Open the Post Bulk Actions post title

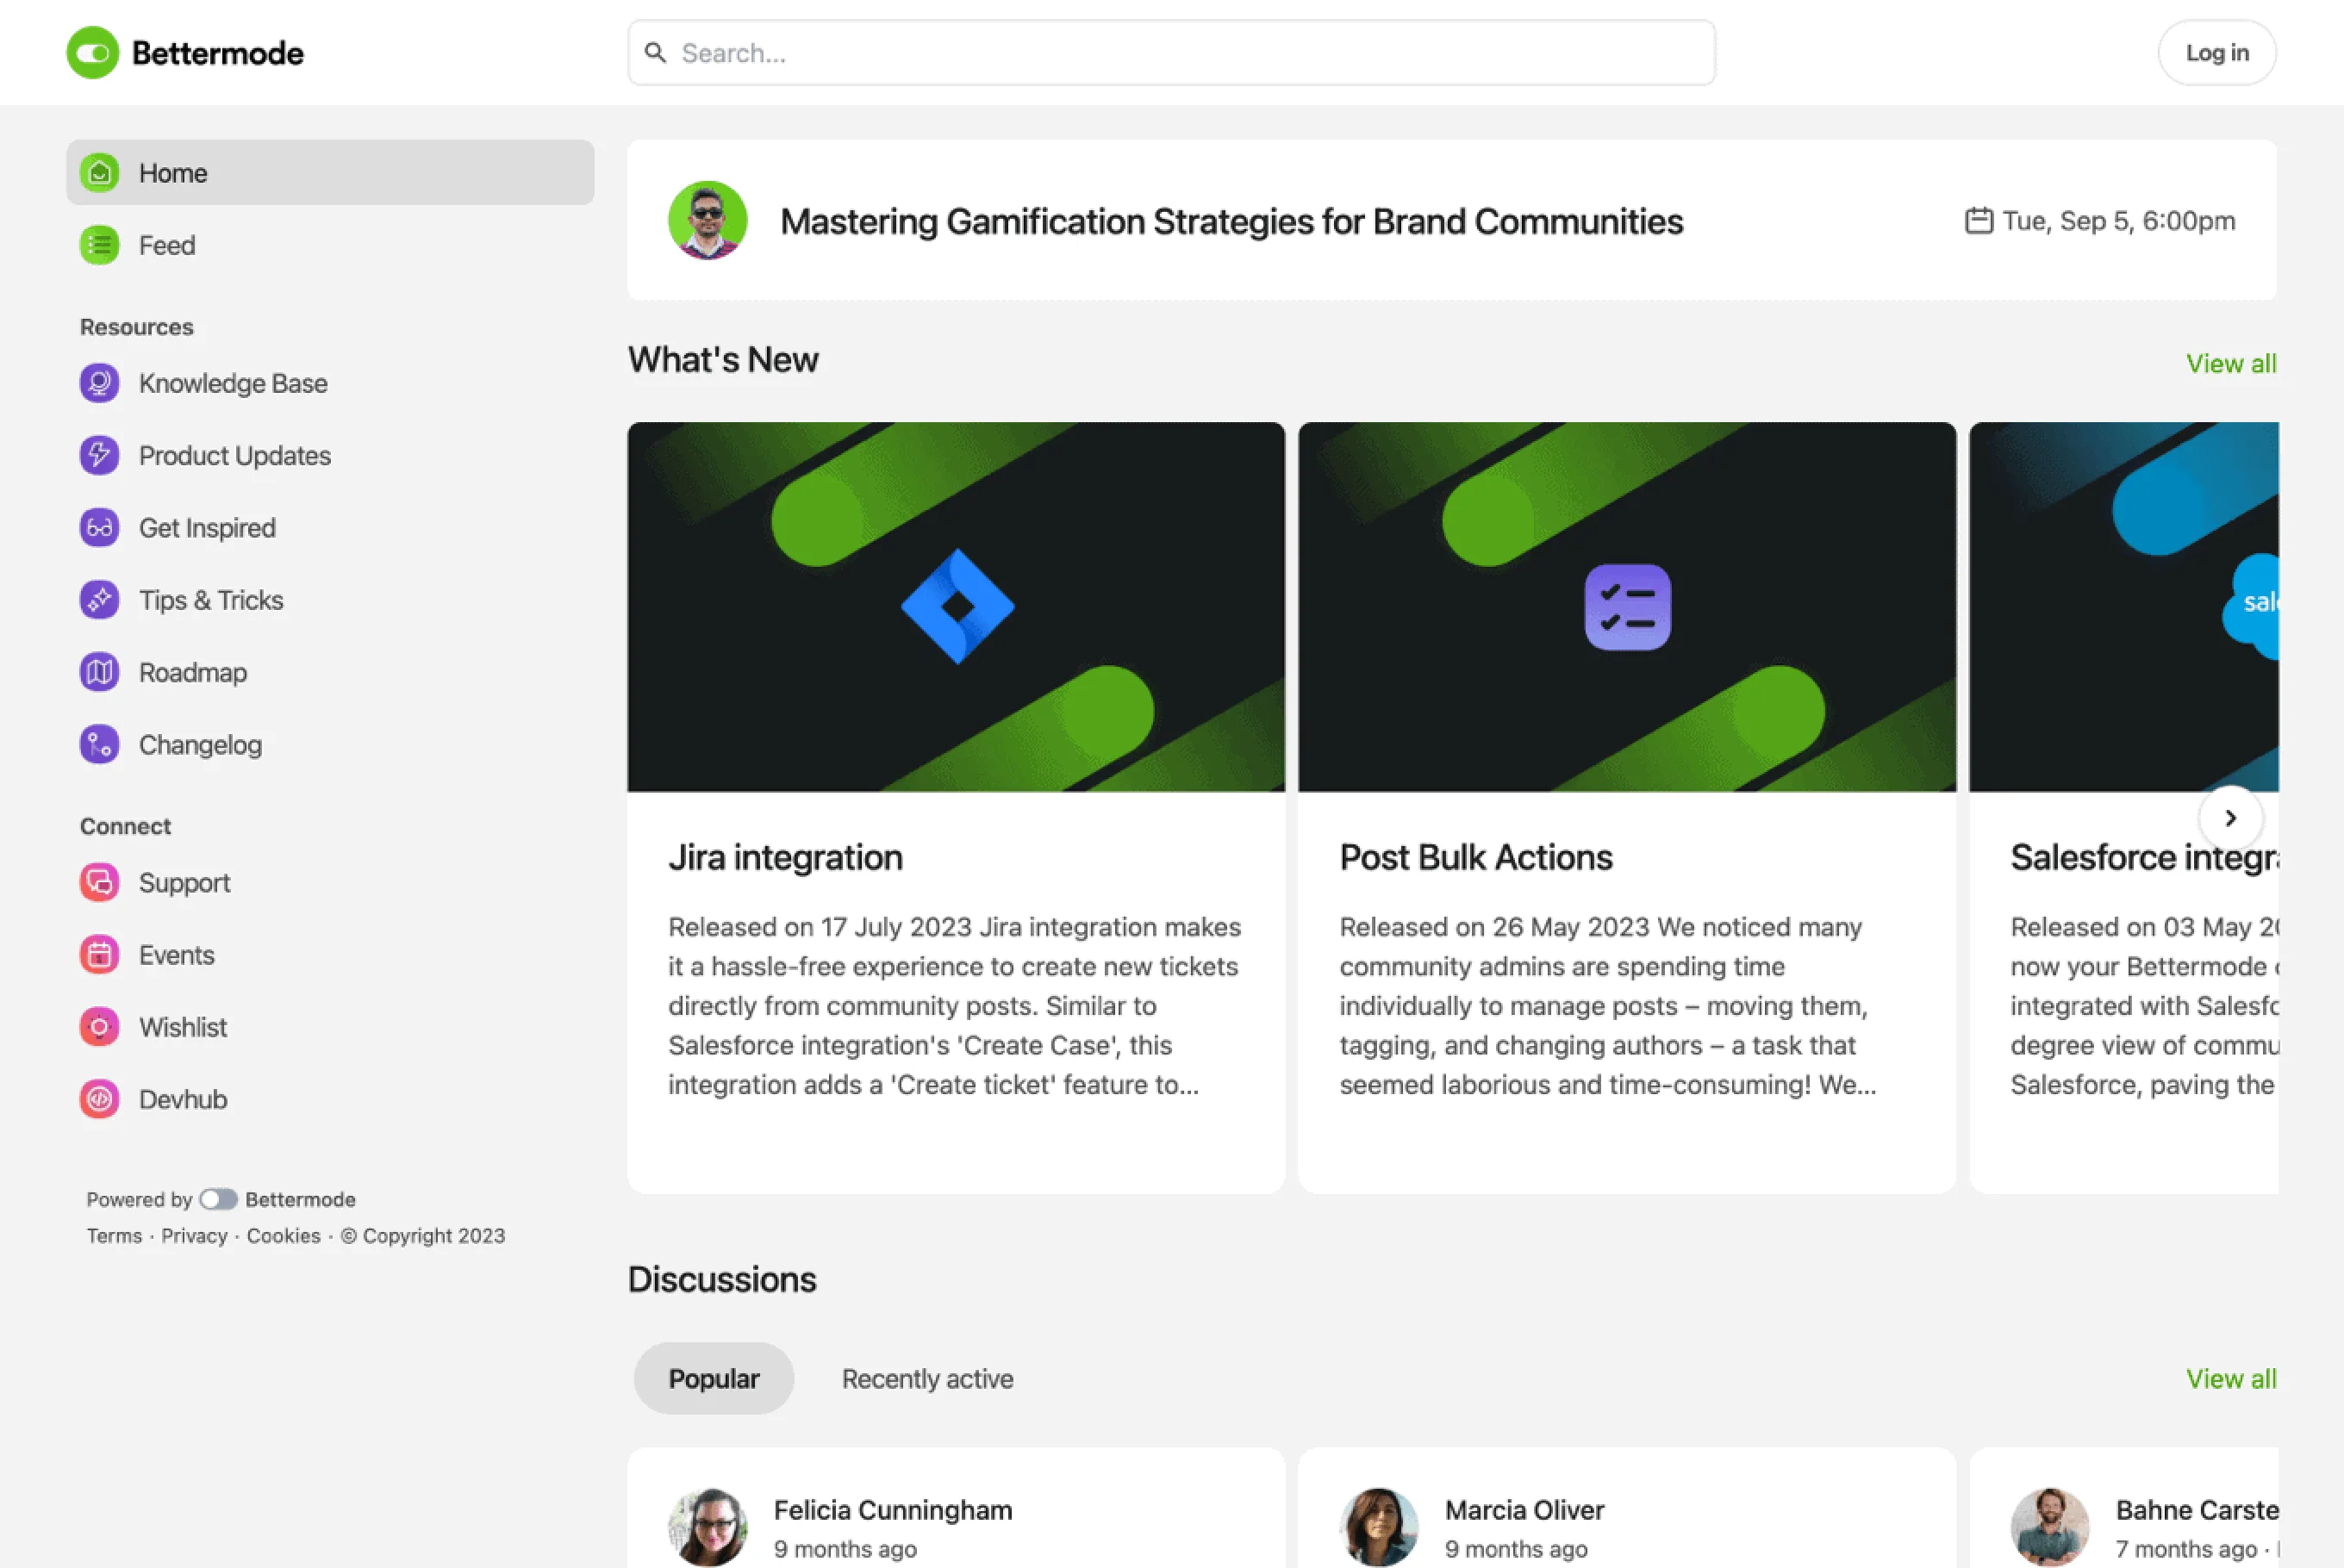(x=1476, y=857)
